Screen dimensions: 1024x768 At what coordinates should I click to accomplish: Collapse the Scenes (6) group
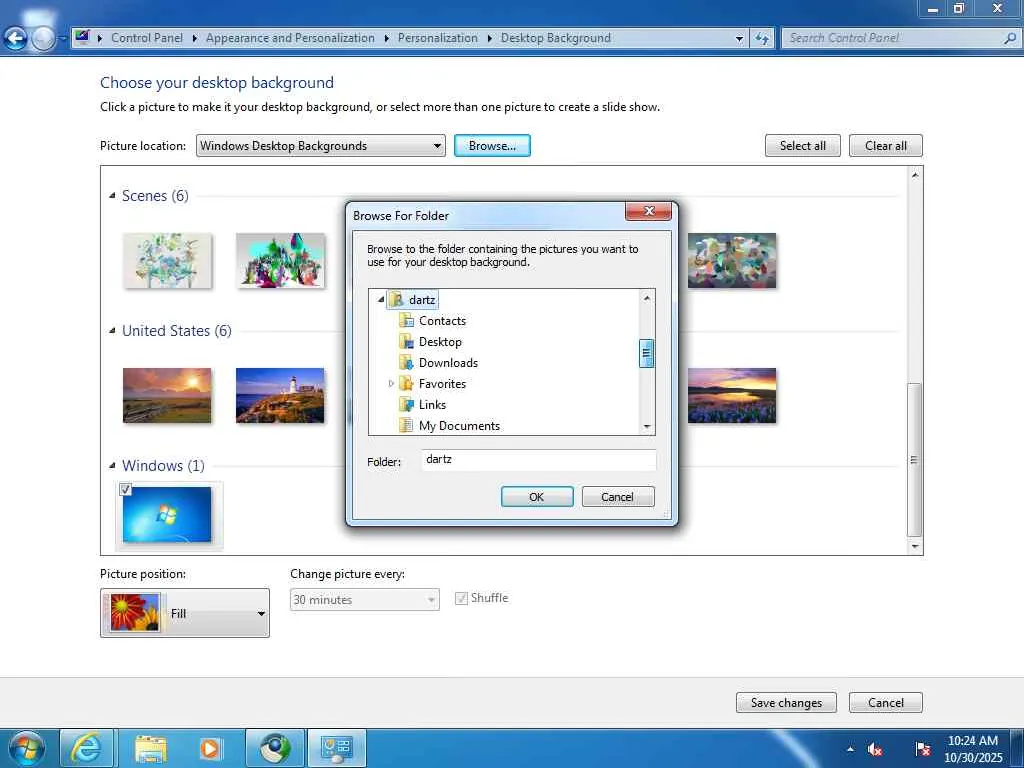[112, 195]
